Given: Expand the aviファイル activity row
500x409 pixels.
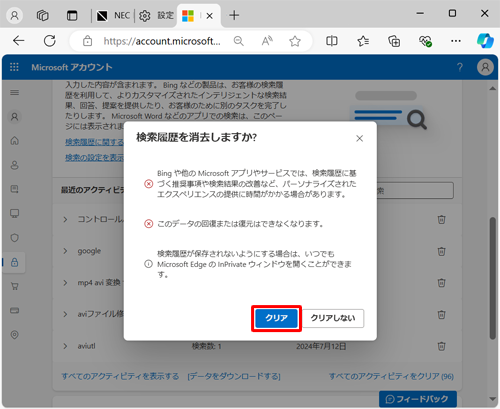Looking at the screenshot, I should pos(65,314).
